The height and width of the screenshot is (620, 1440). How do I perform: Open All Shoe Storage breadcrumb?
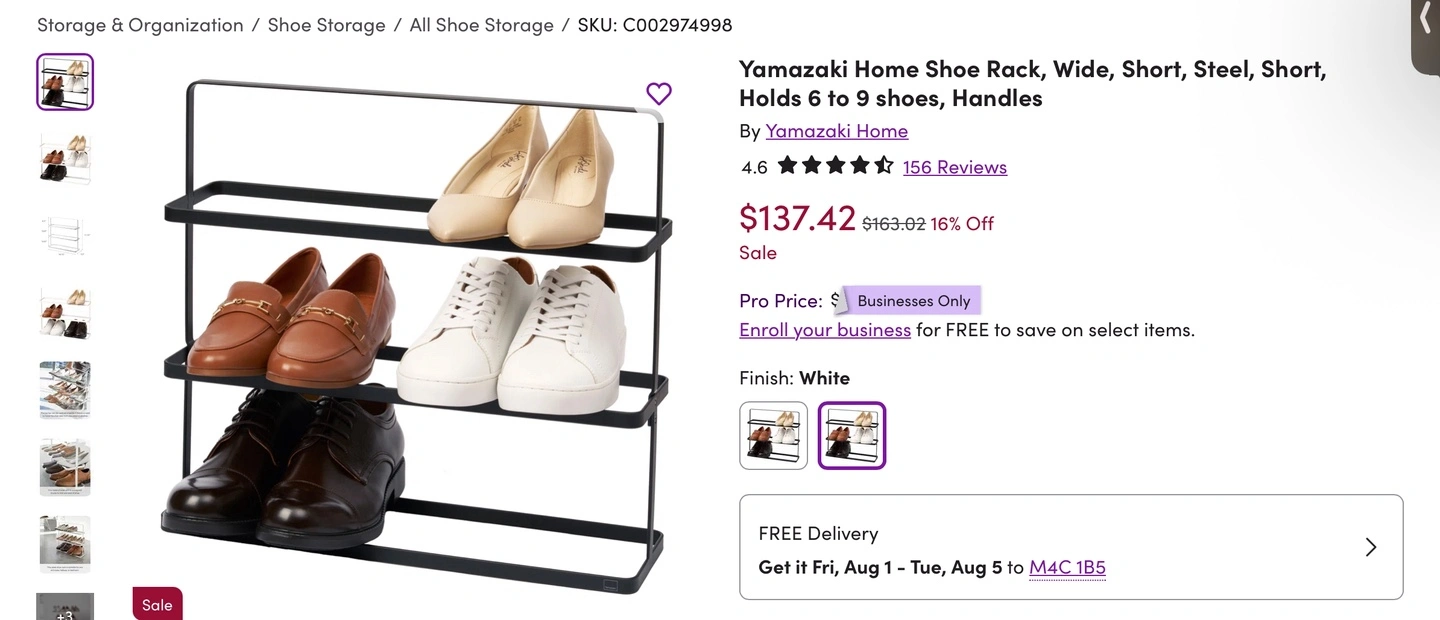point(481,25)
